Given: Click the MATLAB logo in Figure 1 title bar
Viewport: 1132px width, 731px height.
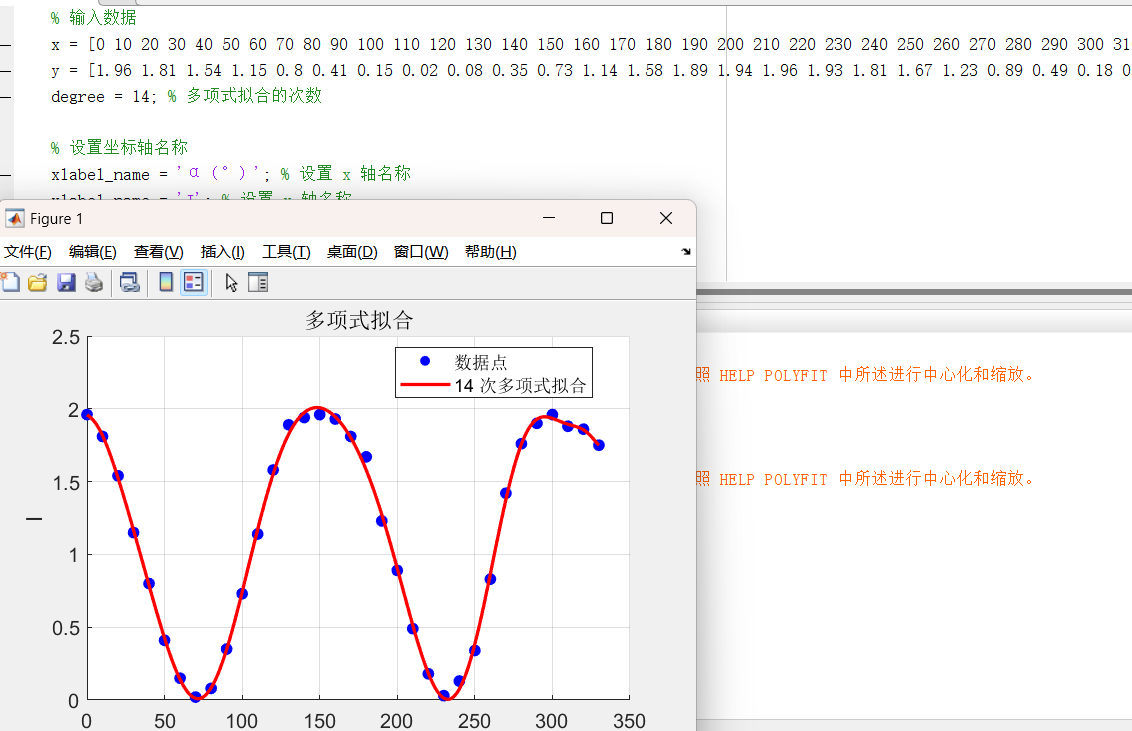Looking at the screenshot, I should pos(15,218).
